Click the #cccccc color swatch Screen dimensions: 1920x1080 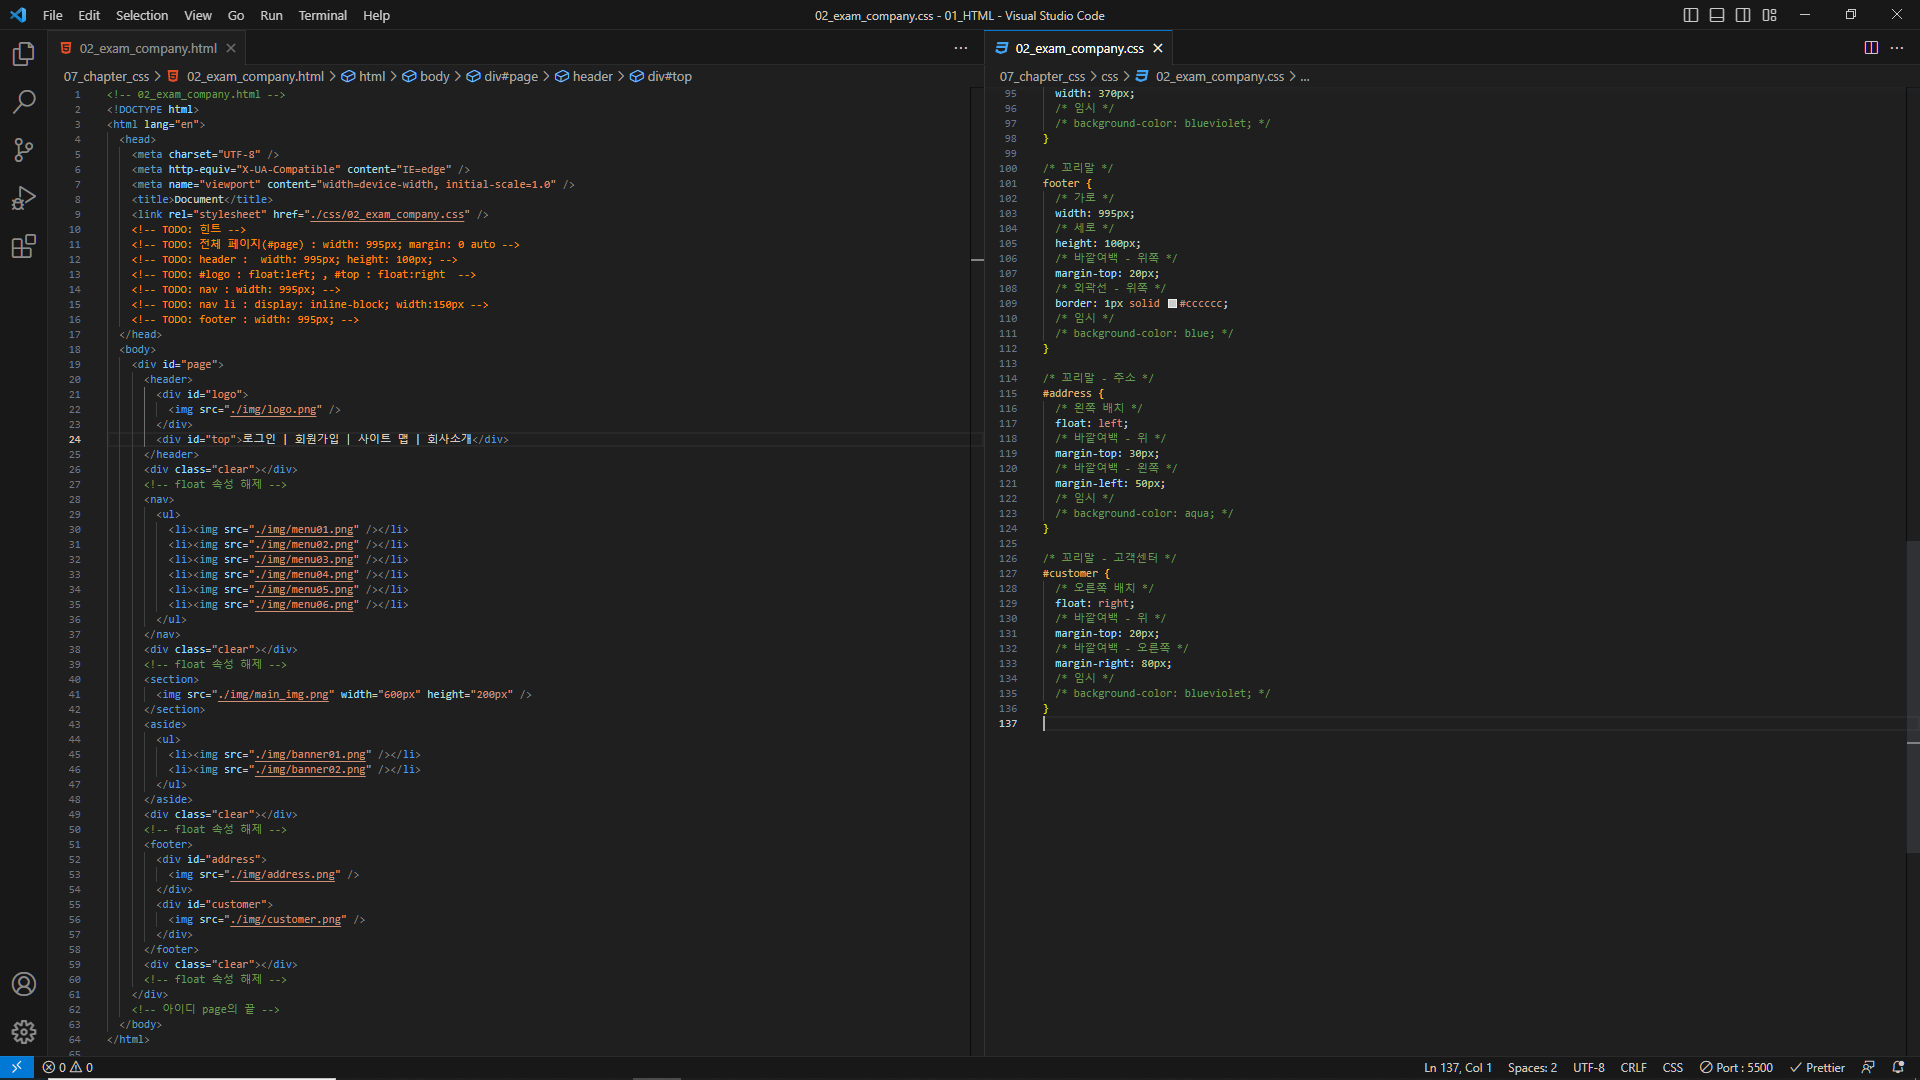pyautogui.click(x=1172, y=304)
